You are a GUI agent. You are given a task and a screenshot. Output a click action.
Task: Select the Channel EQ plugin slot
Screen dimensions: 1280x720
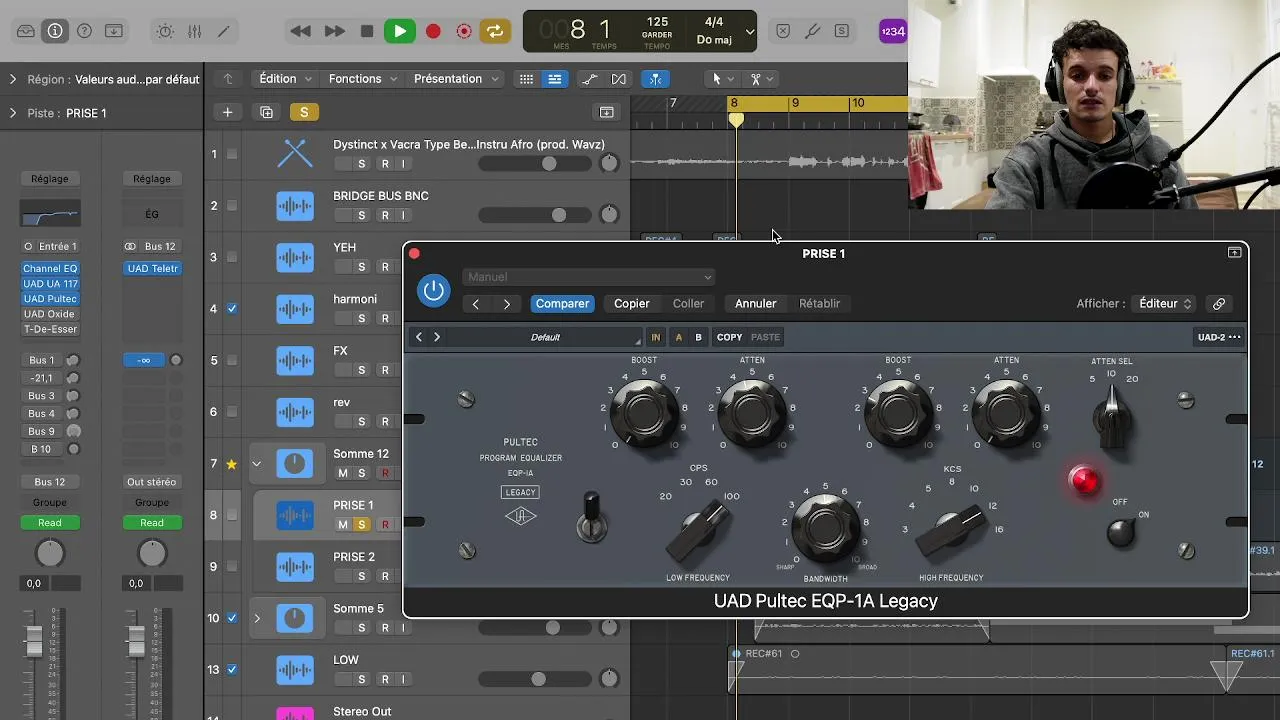(x=50, y=269)
